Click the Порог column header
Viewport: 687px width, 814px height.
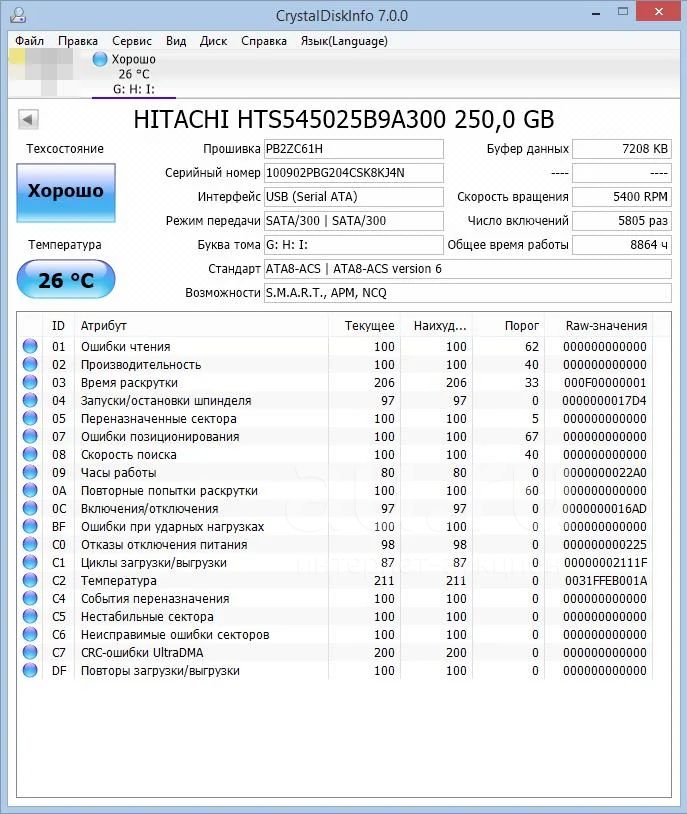tap(509, 325)
